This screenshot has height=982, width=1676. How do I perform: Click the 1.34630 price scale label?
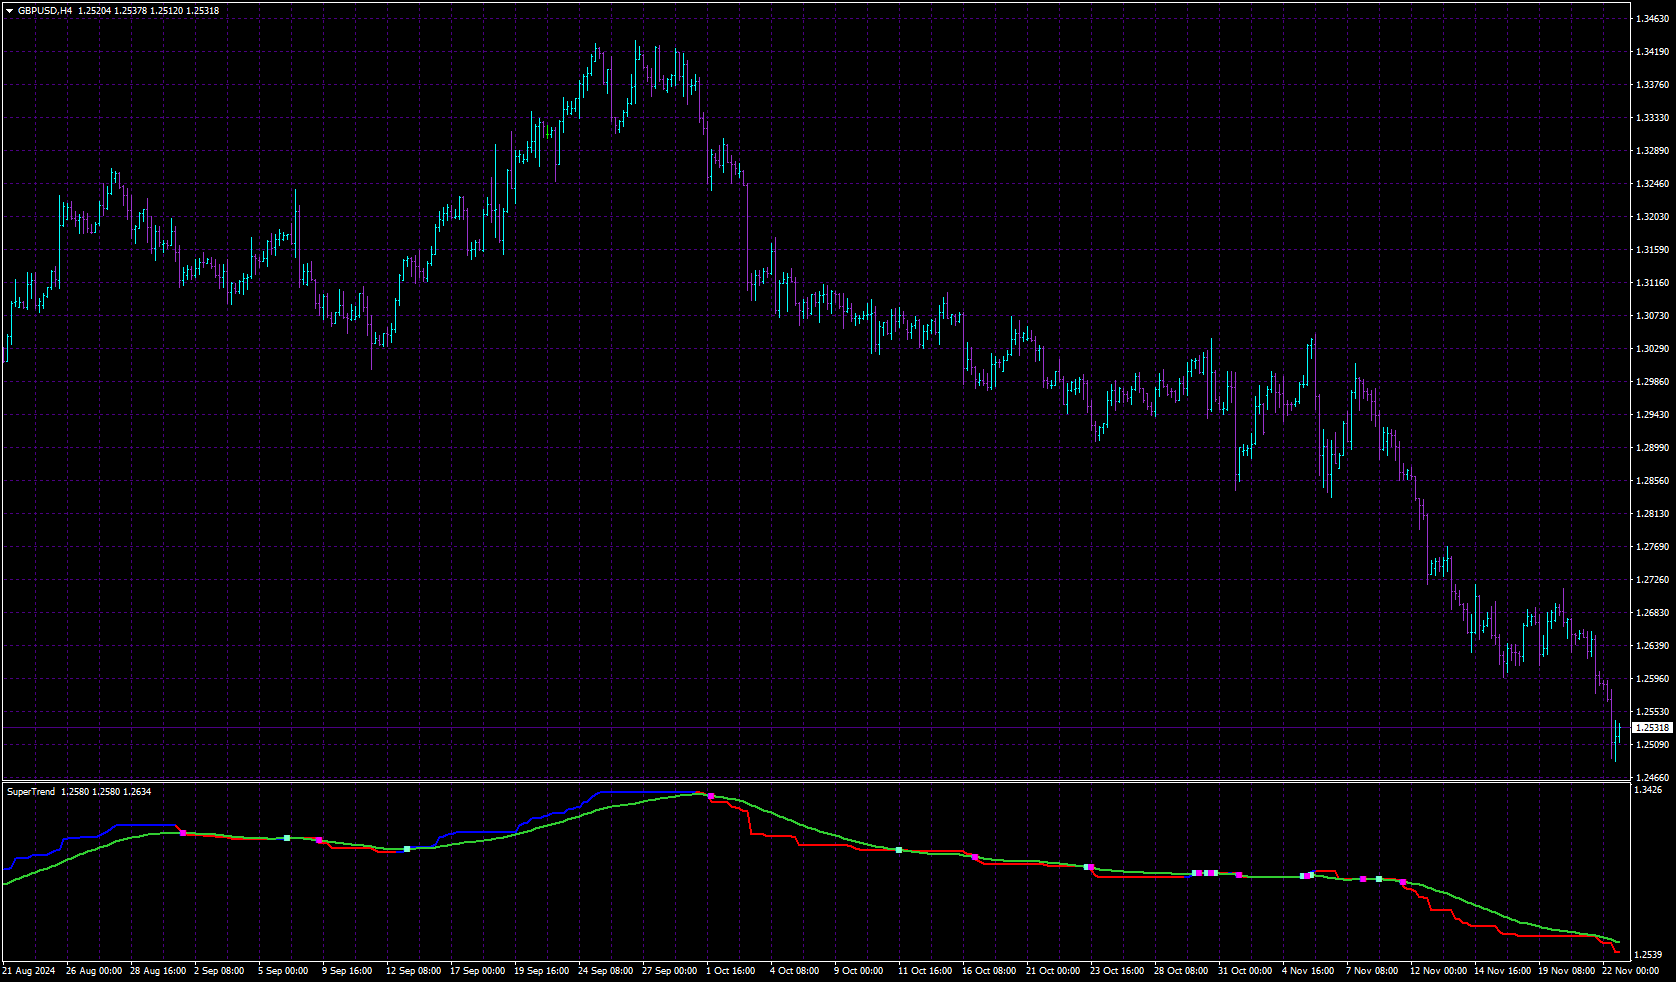[x=1652, y=18]
